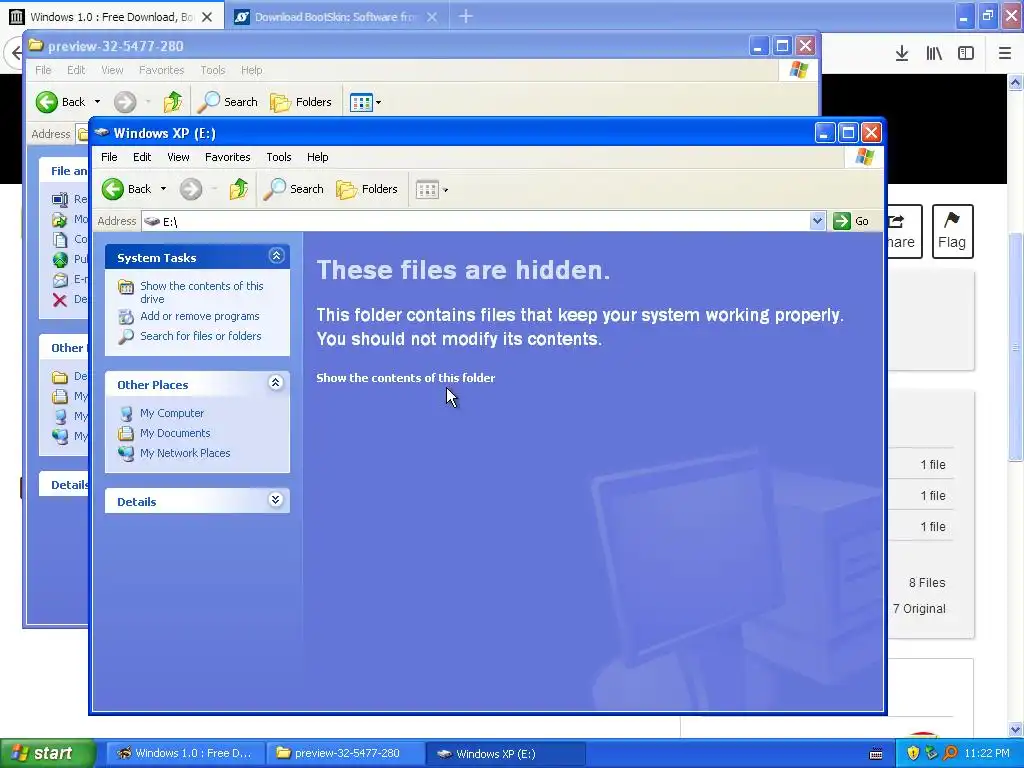Open the browser downloads icon

902,53
